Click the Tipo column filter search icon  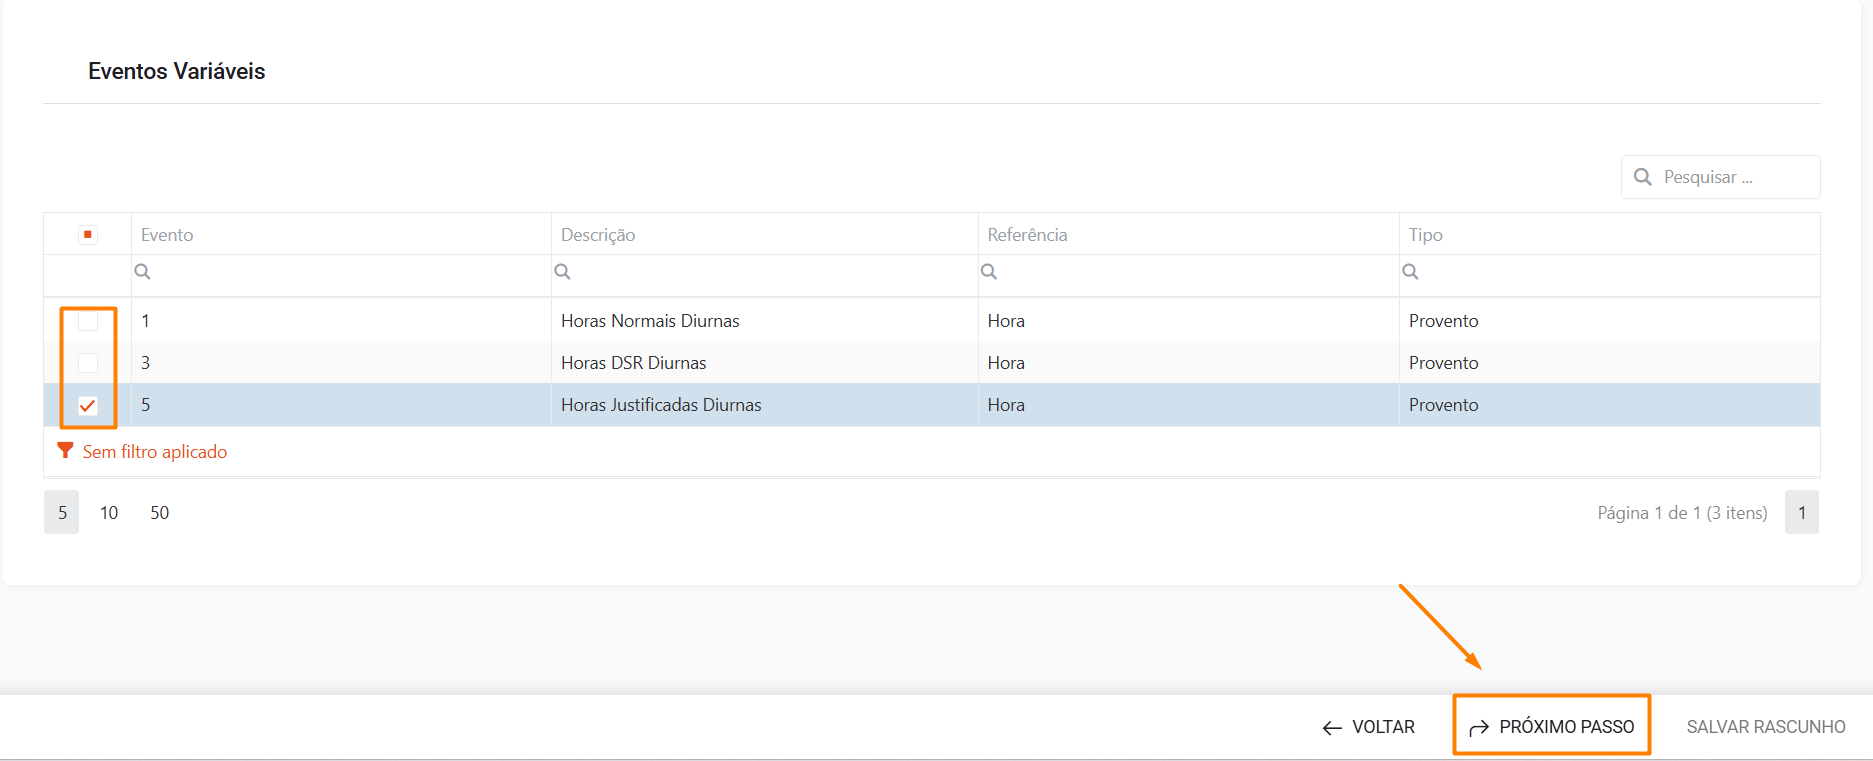coord(1410,272)
